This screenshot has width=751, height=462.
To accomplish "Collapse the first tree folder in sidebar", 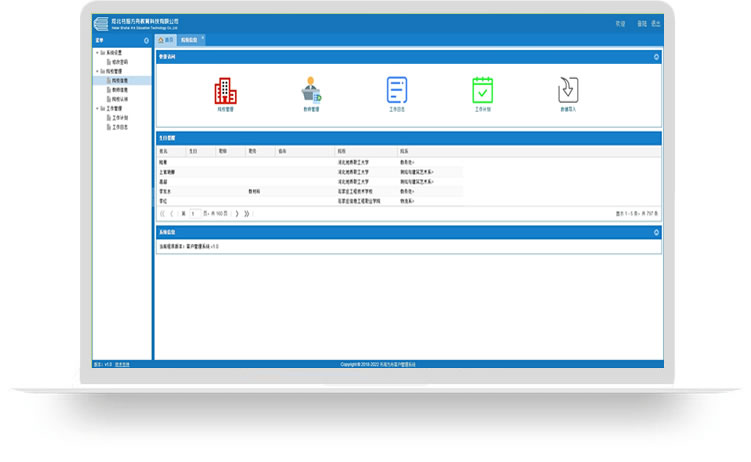I will coord(97,52).
